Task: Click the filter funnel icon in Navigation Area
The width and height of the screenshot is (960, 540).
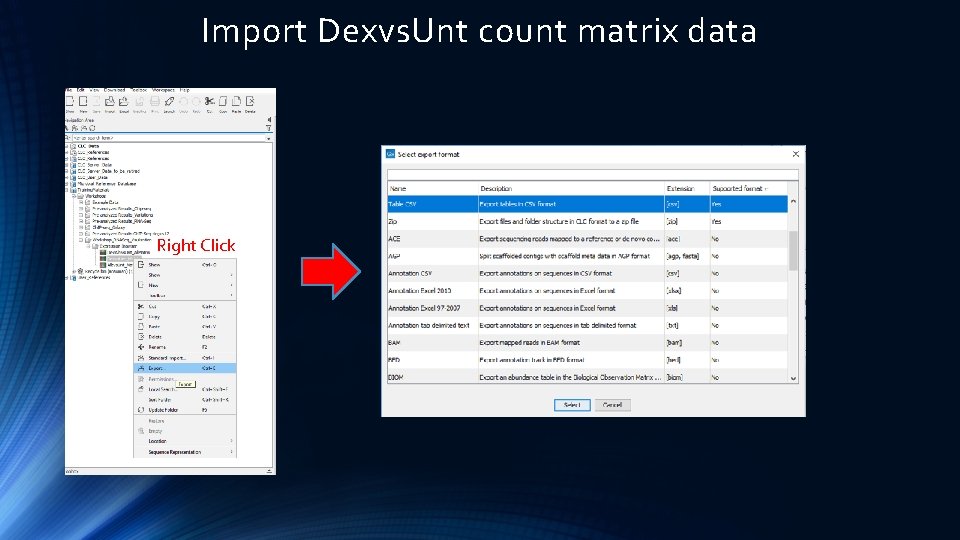Action: click(x=269, y=128)
